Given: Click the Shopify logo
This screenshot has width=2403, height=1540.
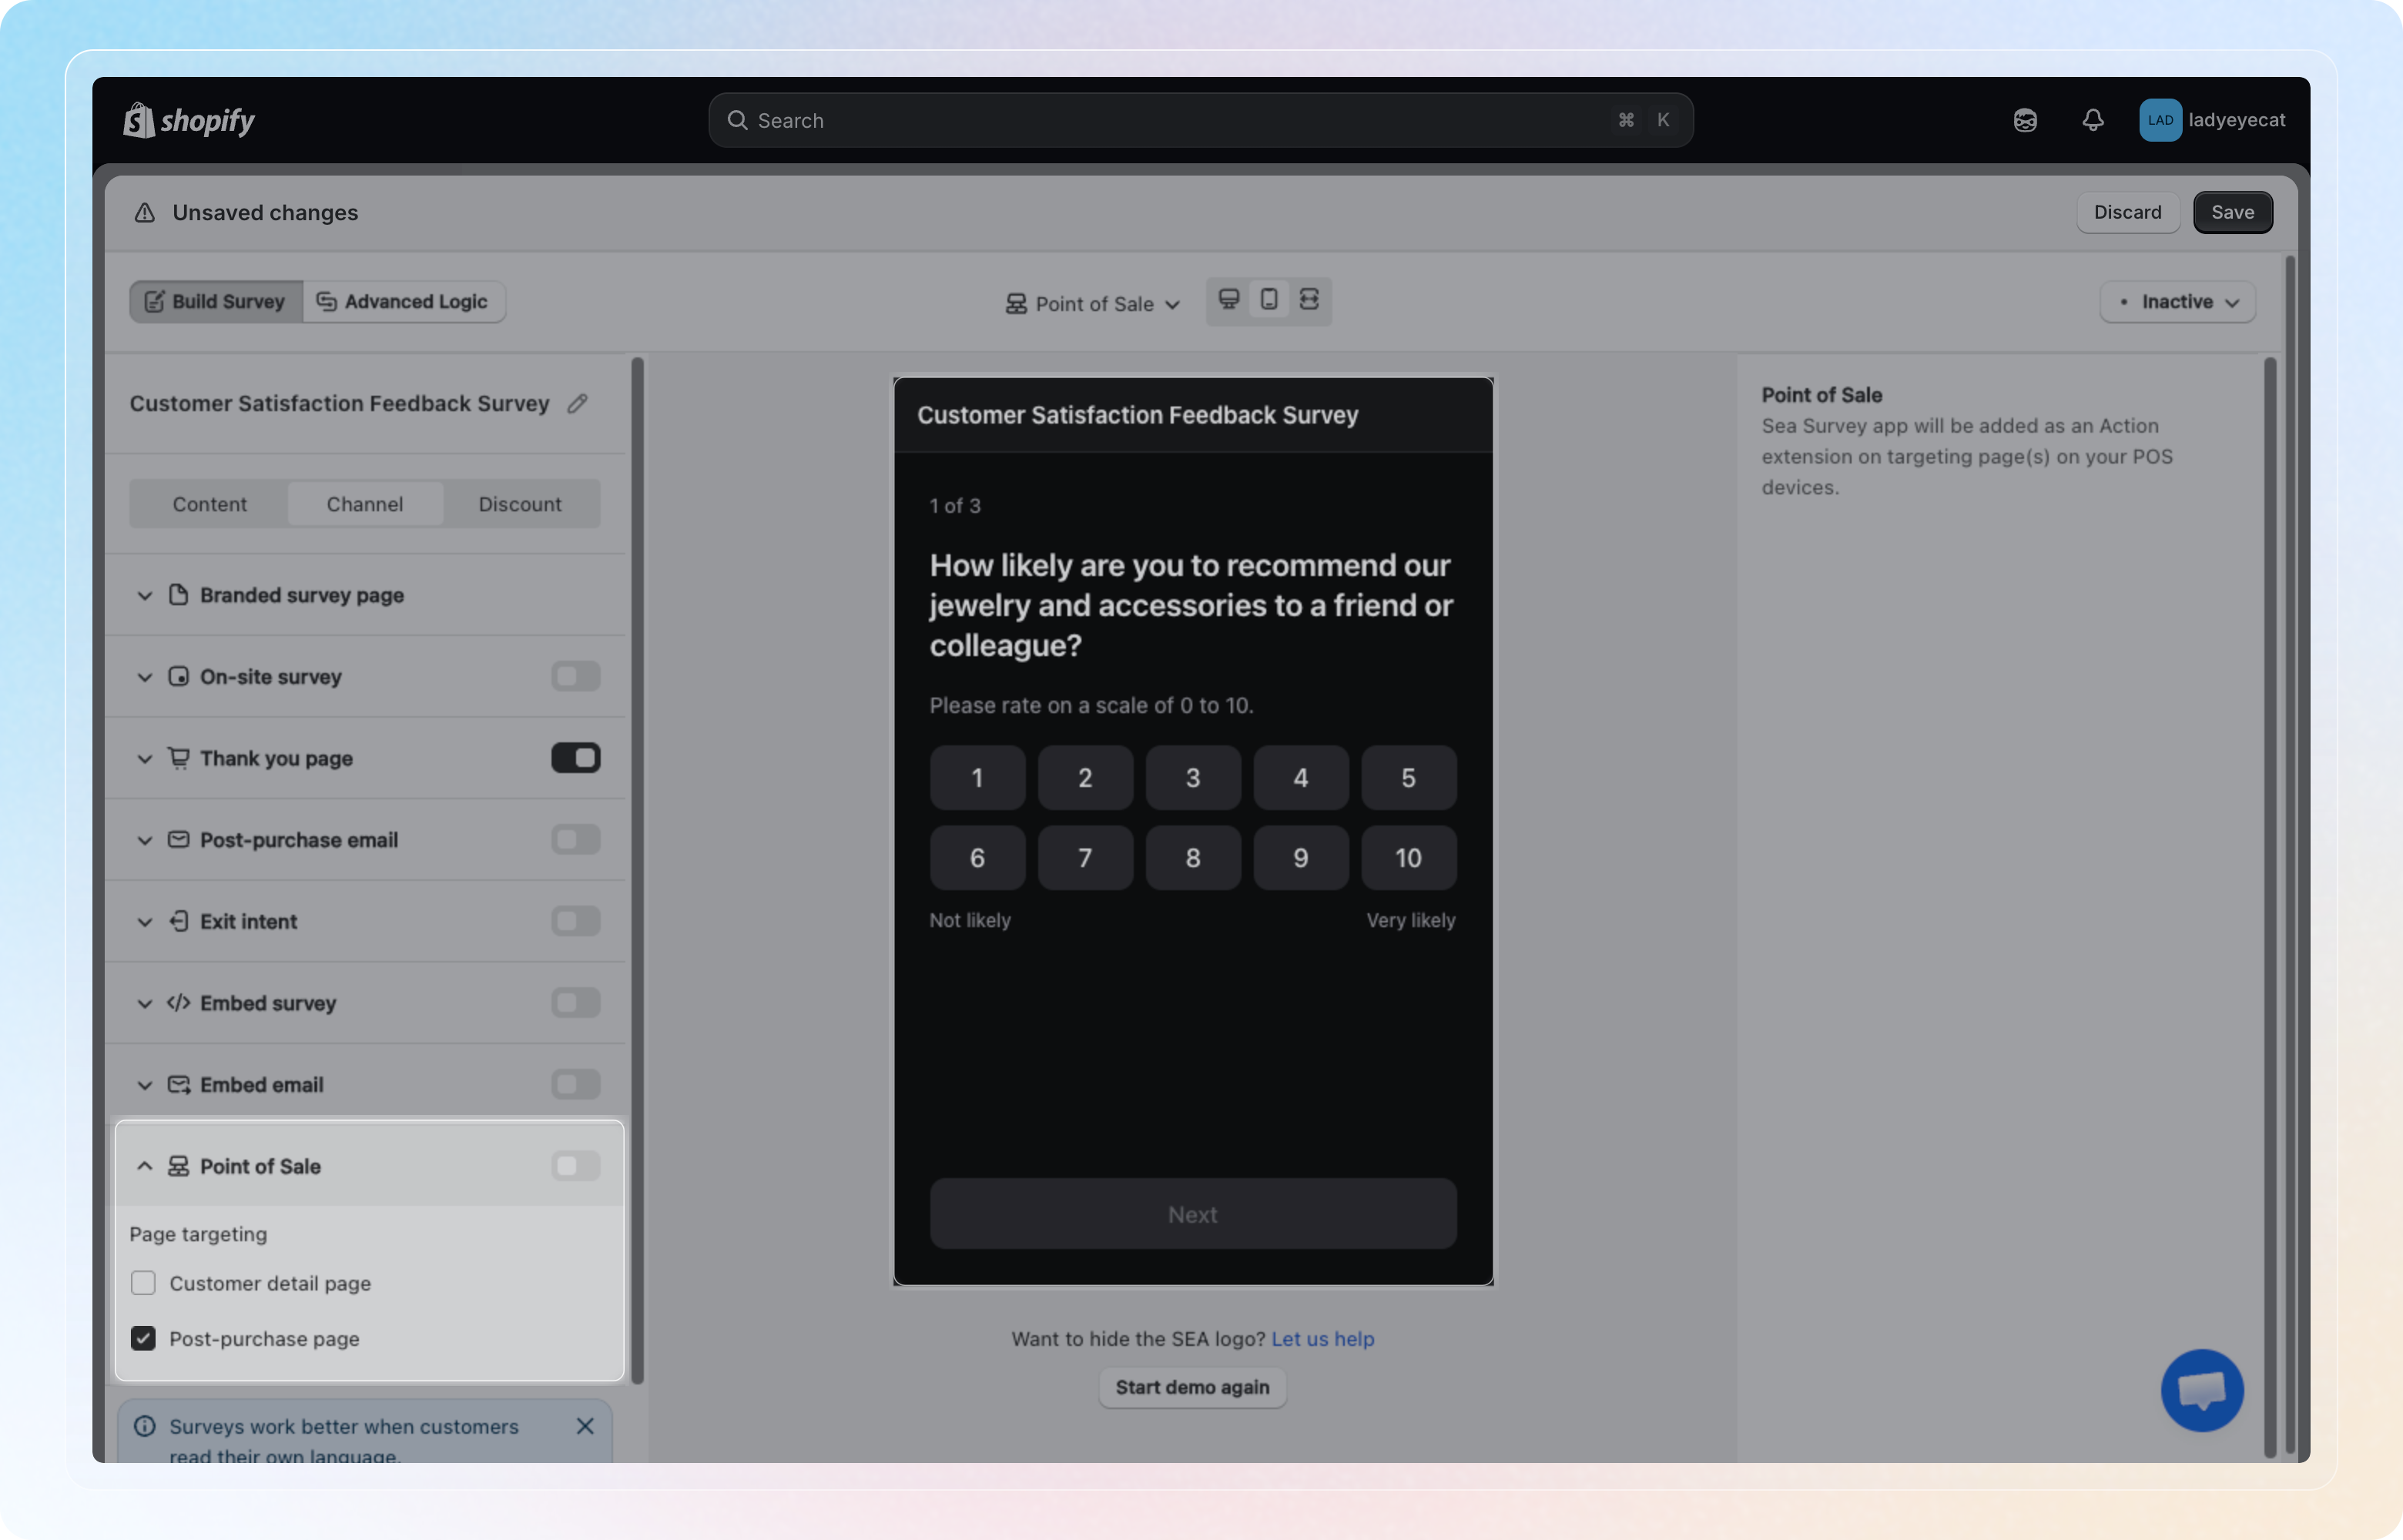Looking at the screenshot, I should 189,120.
